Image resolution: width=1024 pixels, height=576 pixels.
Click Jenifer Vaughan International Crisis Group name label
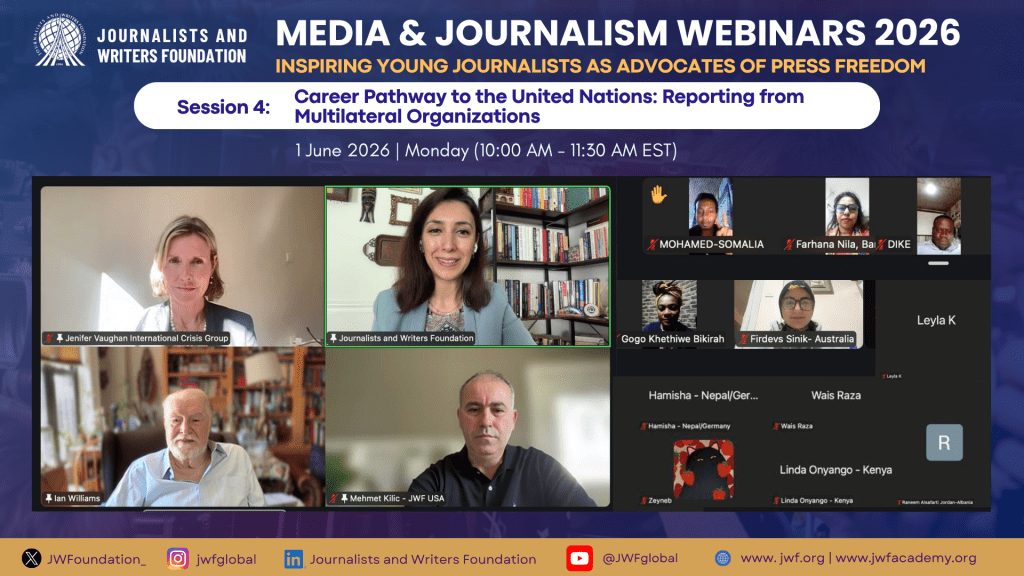pyautogui.click(x=146, y=338)
